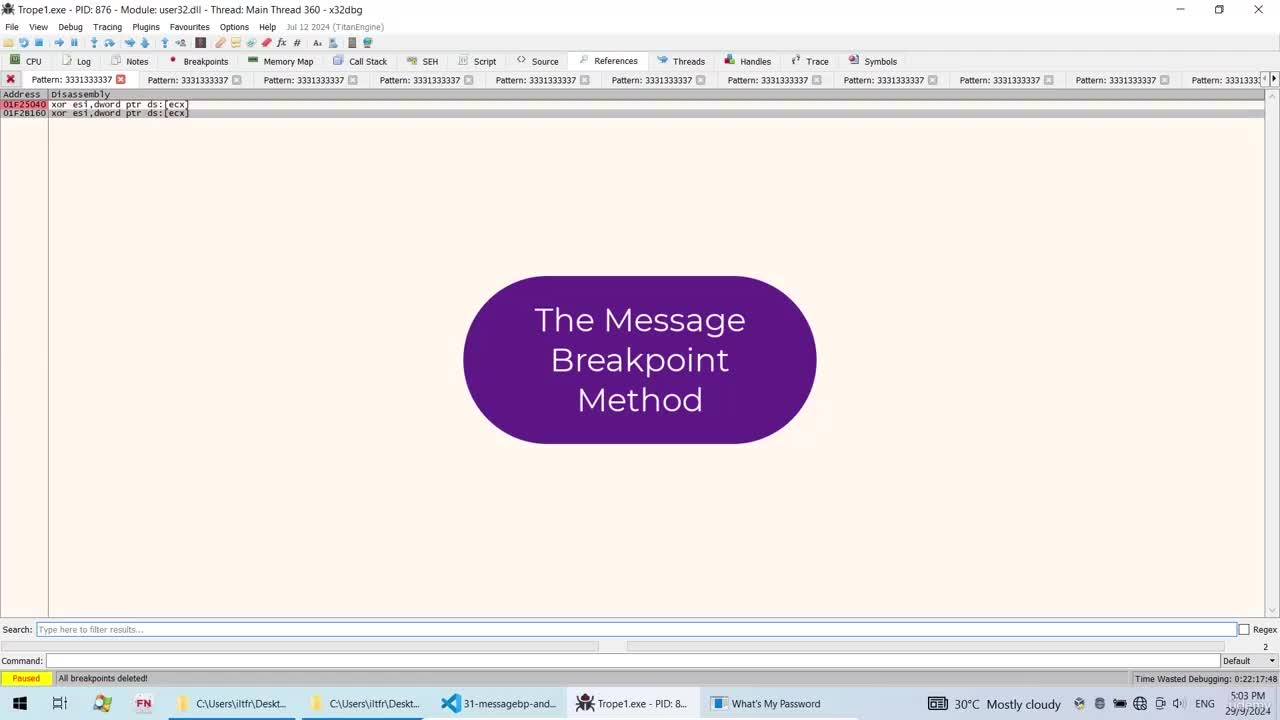Open the Tracing menu

tap(107, 27)
